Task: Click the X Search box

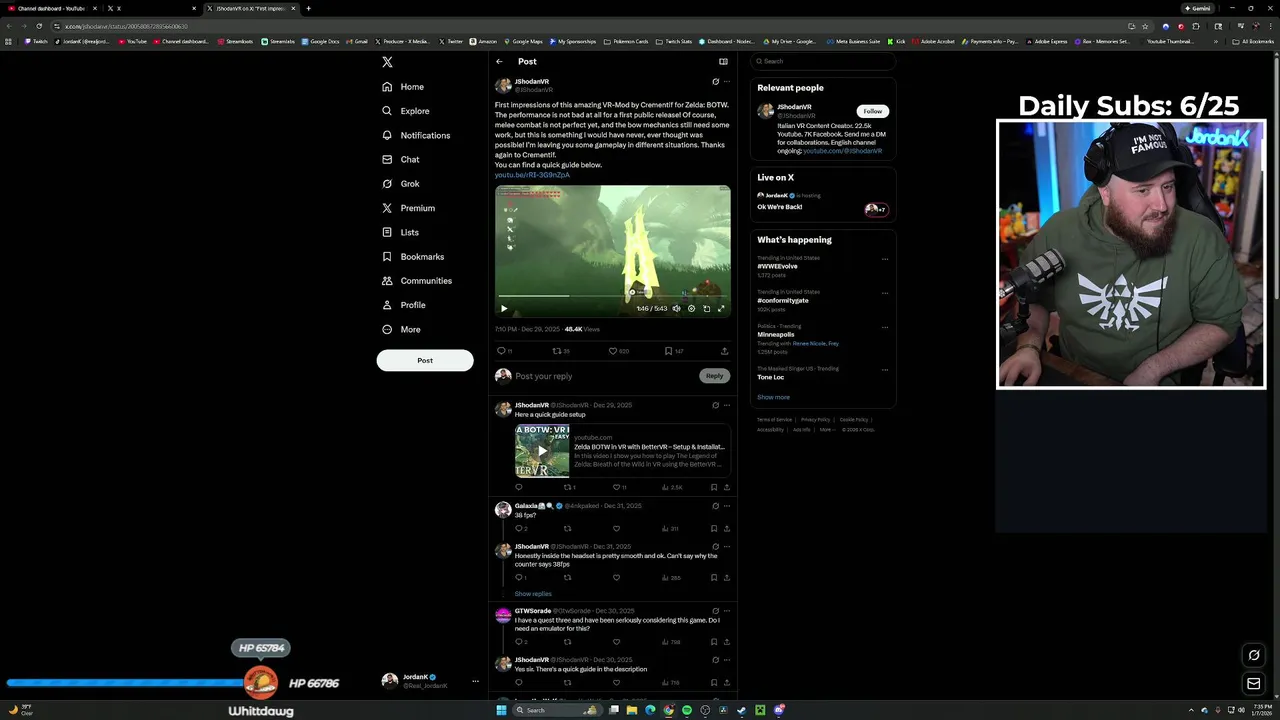Action: pyautogui.click(x=823, y=61)
